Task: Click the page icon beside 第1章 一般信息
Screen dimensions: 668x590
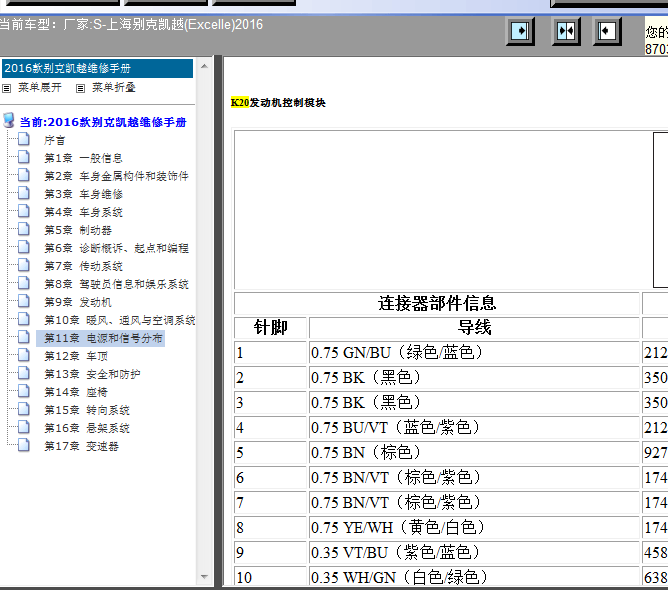Action: [23, 157]
